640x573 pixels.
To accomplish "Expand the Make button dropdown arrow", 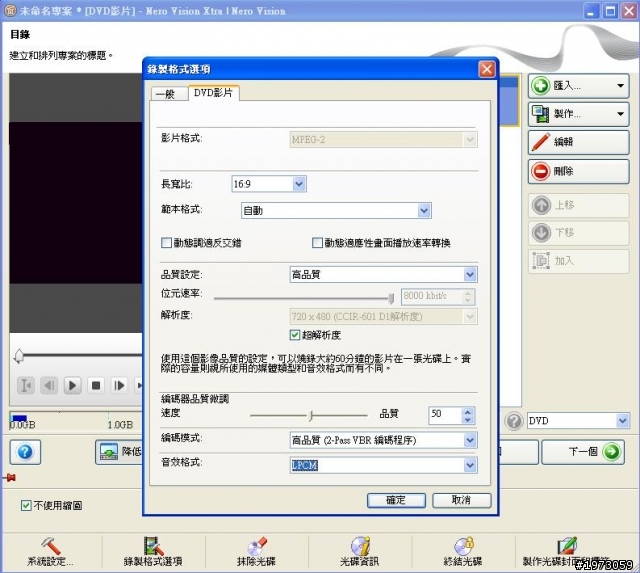I will 620,114.
